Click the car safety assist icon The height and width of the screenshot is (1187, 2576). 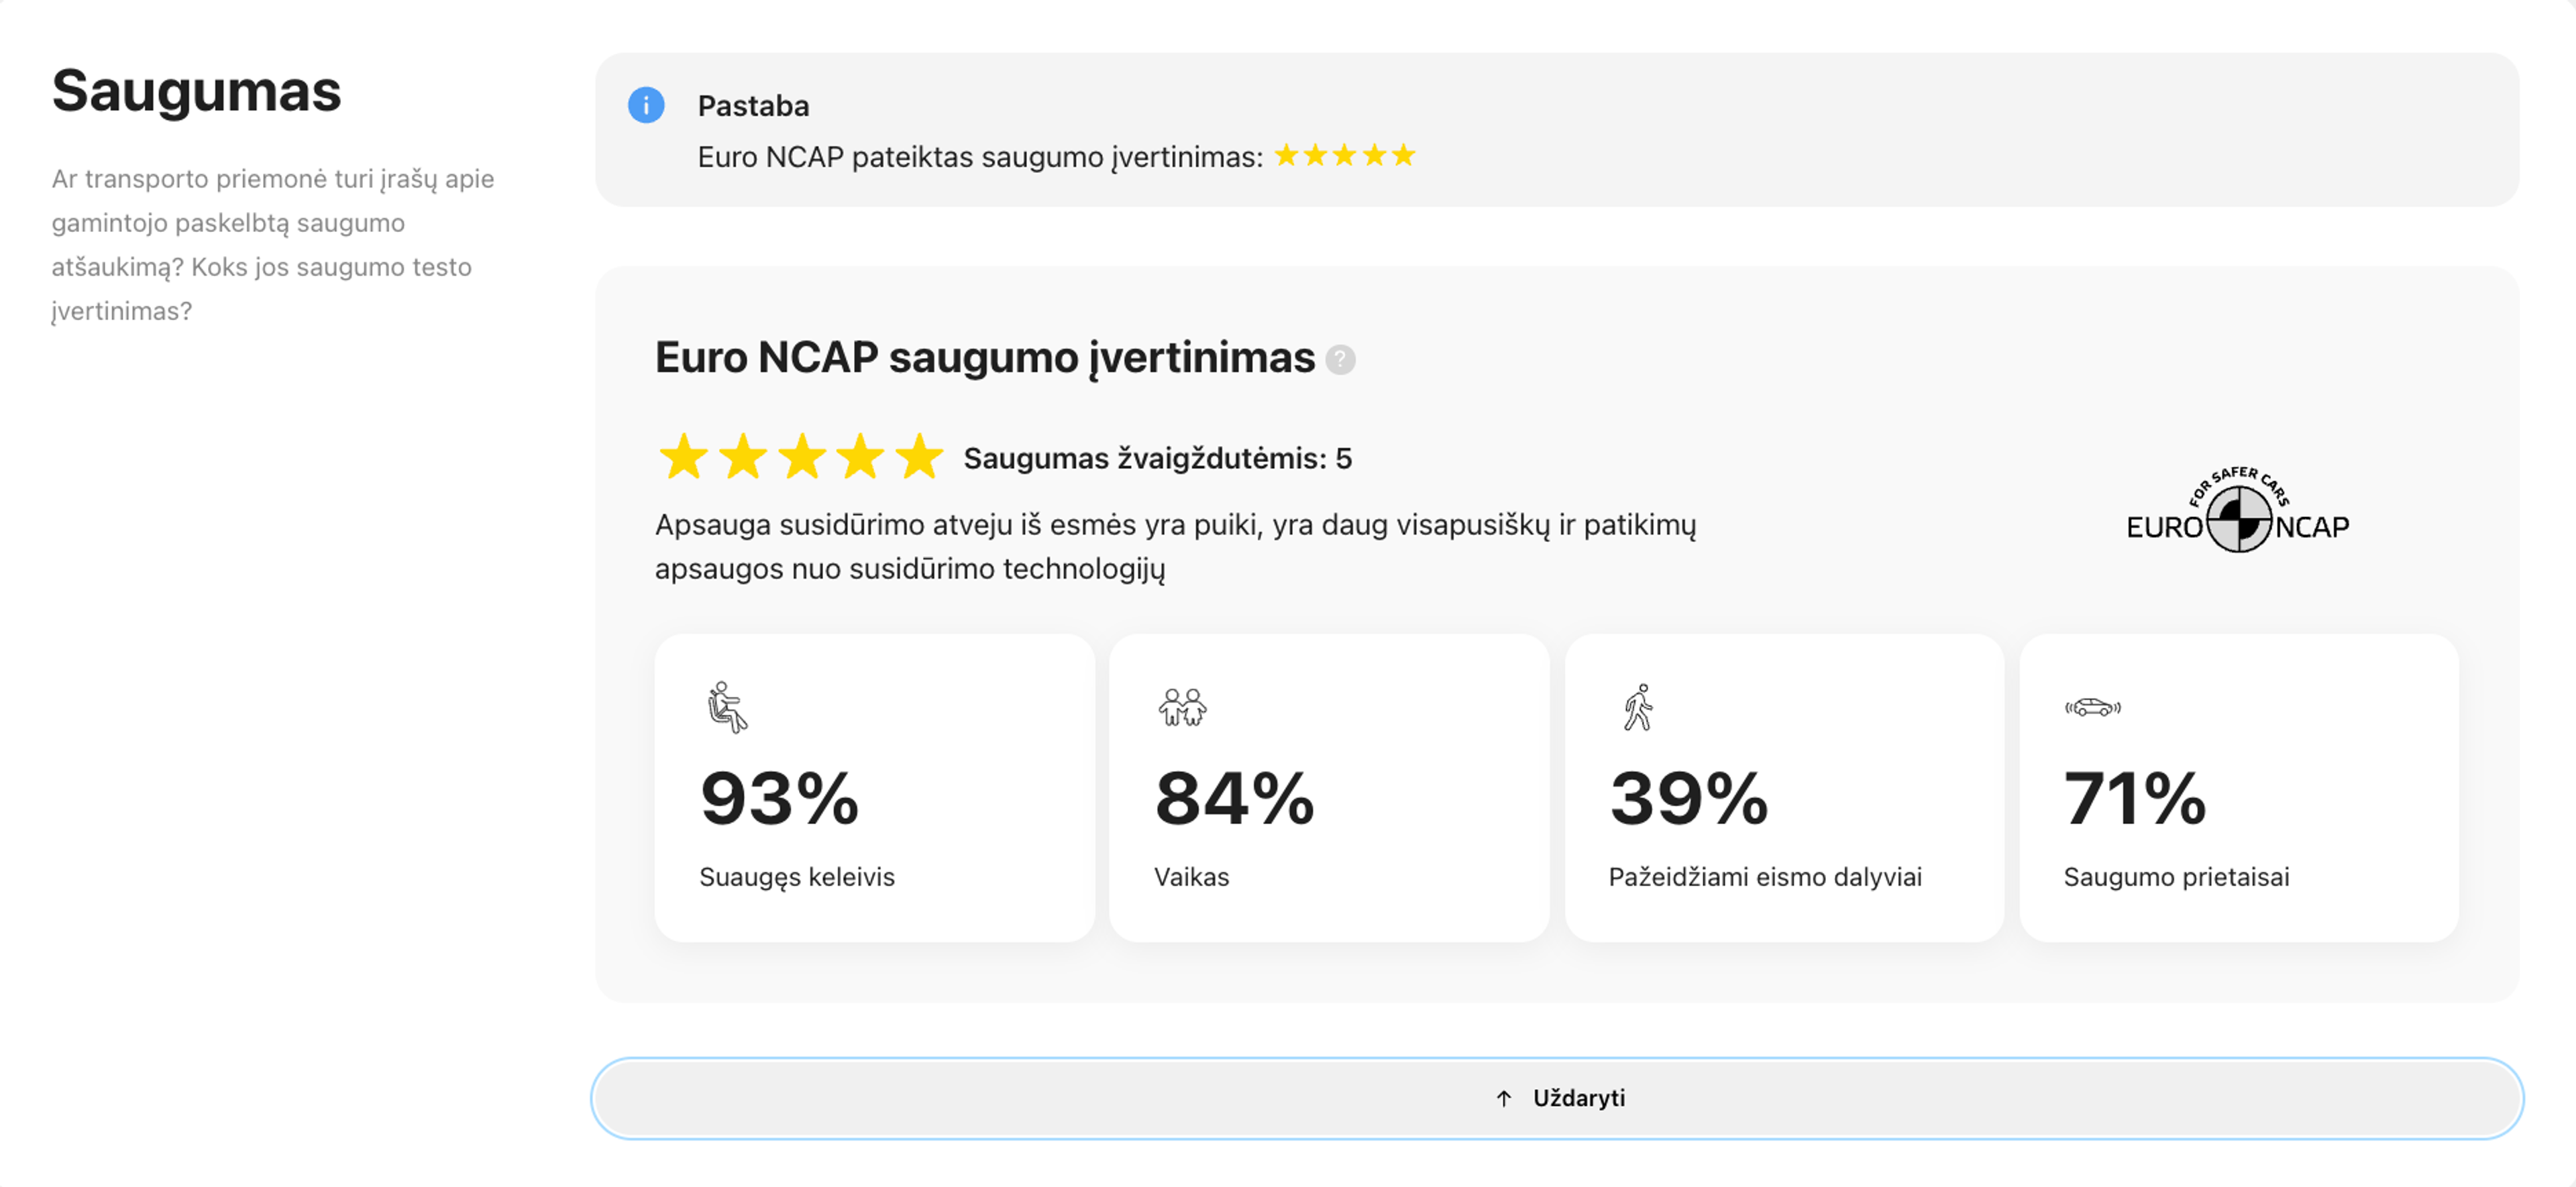coord(2092,707)
